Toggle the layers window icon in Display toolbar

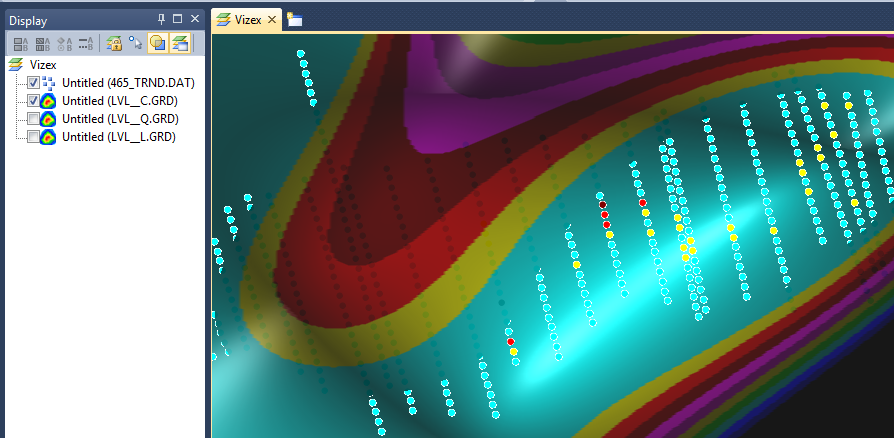[179, 43]
